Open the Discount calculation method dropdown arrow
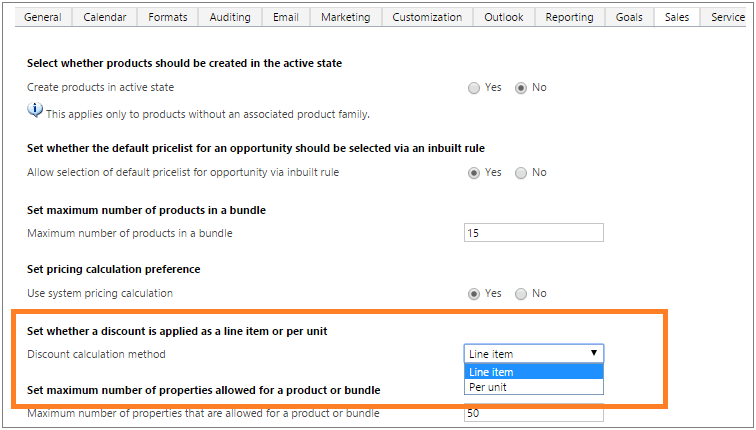 click(x=594, y=353)
